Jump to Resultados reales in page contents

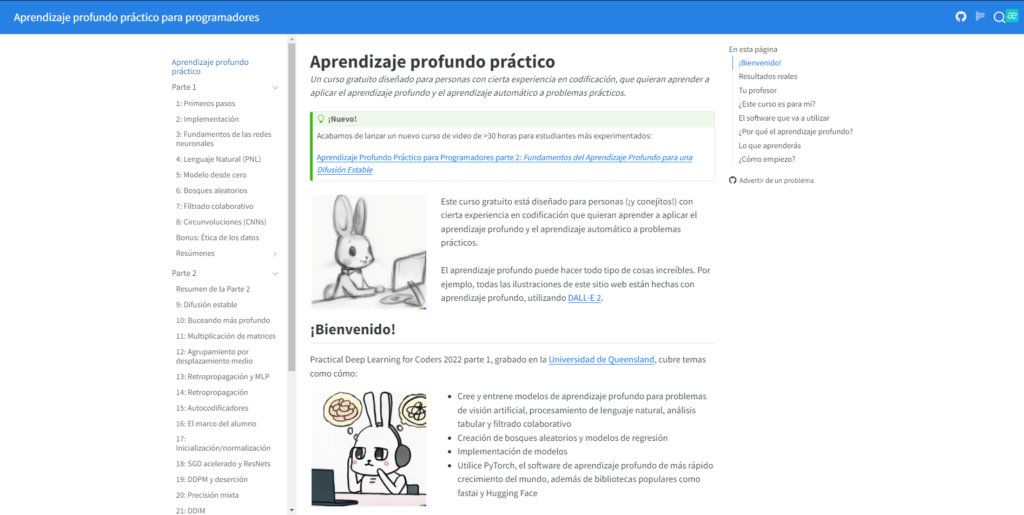767,76
